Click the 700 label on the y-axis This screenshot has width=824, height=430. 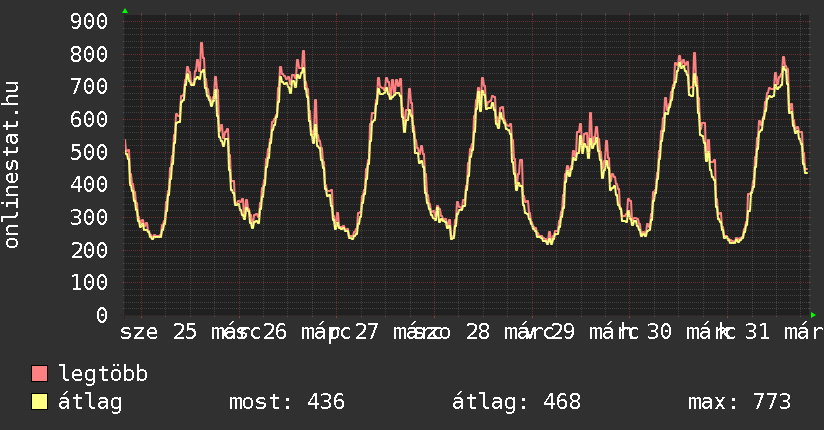pos(90,86)
